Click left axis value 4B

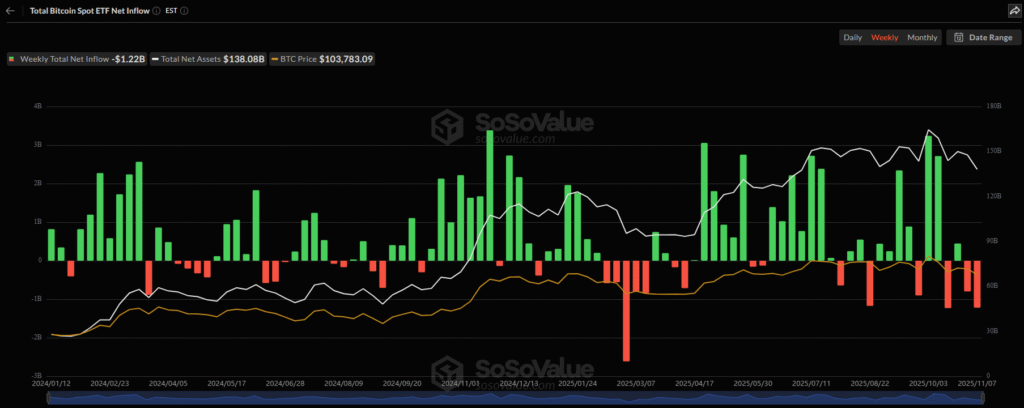pyautogui.click(x=38, y=106)
